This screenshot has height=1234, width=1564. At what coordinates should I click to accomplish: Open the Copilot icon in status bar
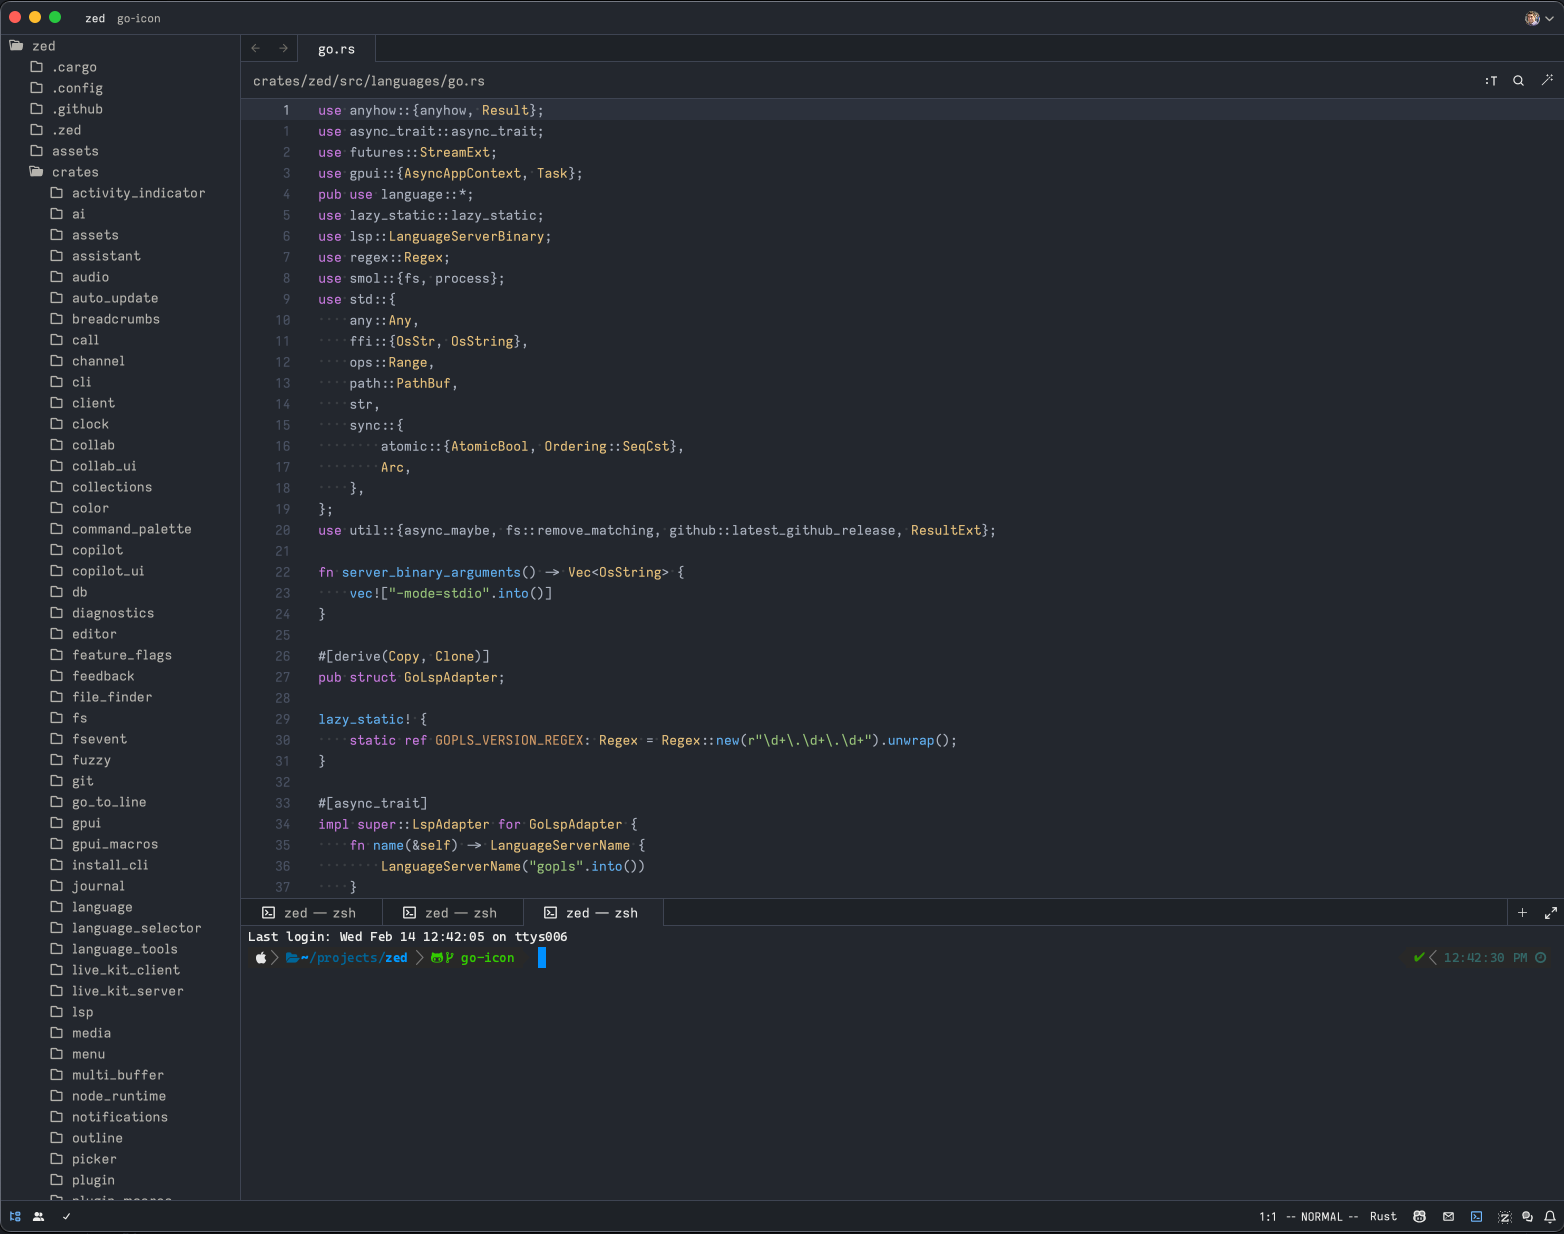click(x=1419, y=1217)
